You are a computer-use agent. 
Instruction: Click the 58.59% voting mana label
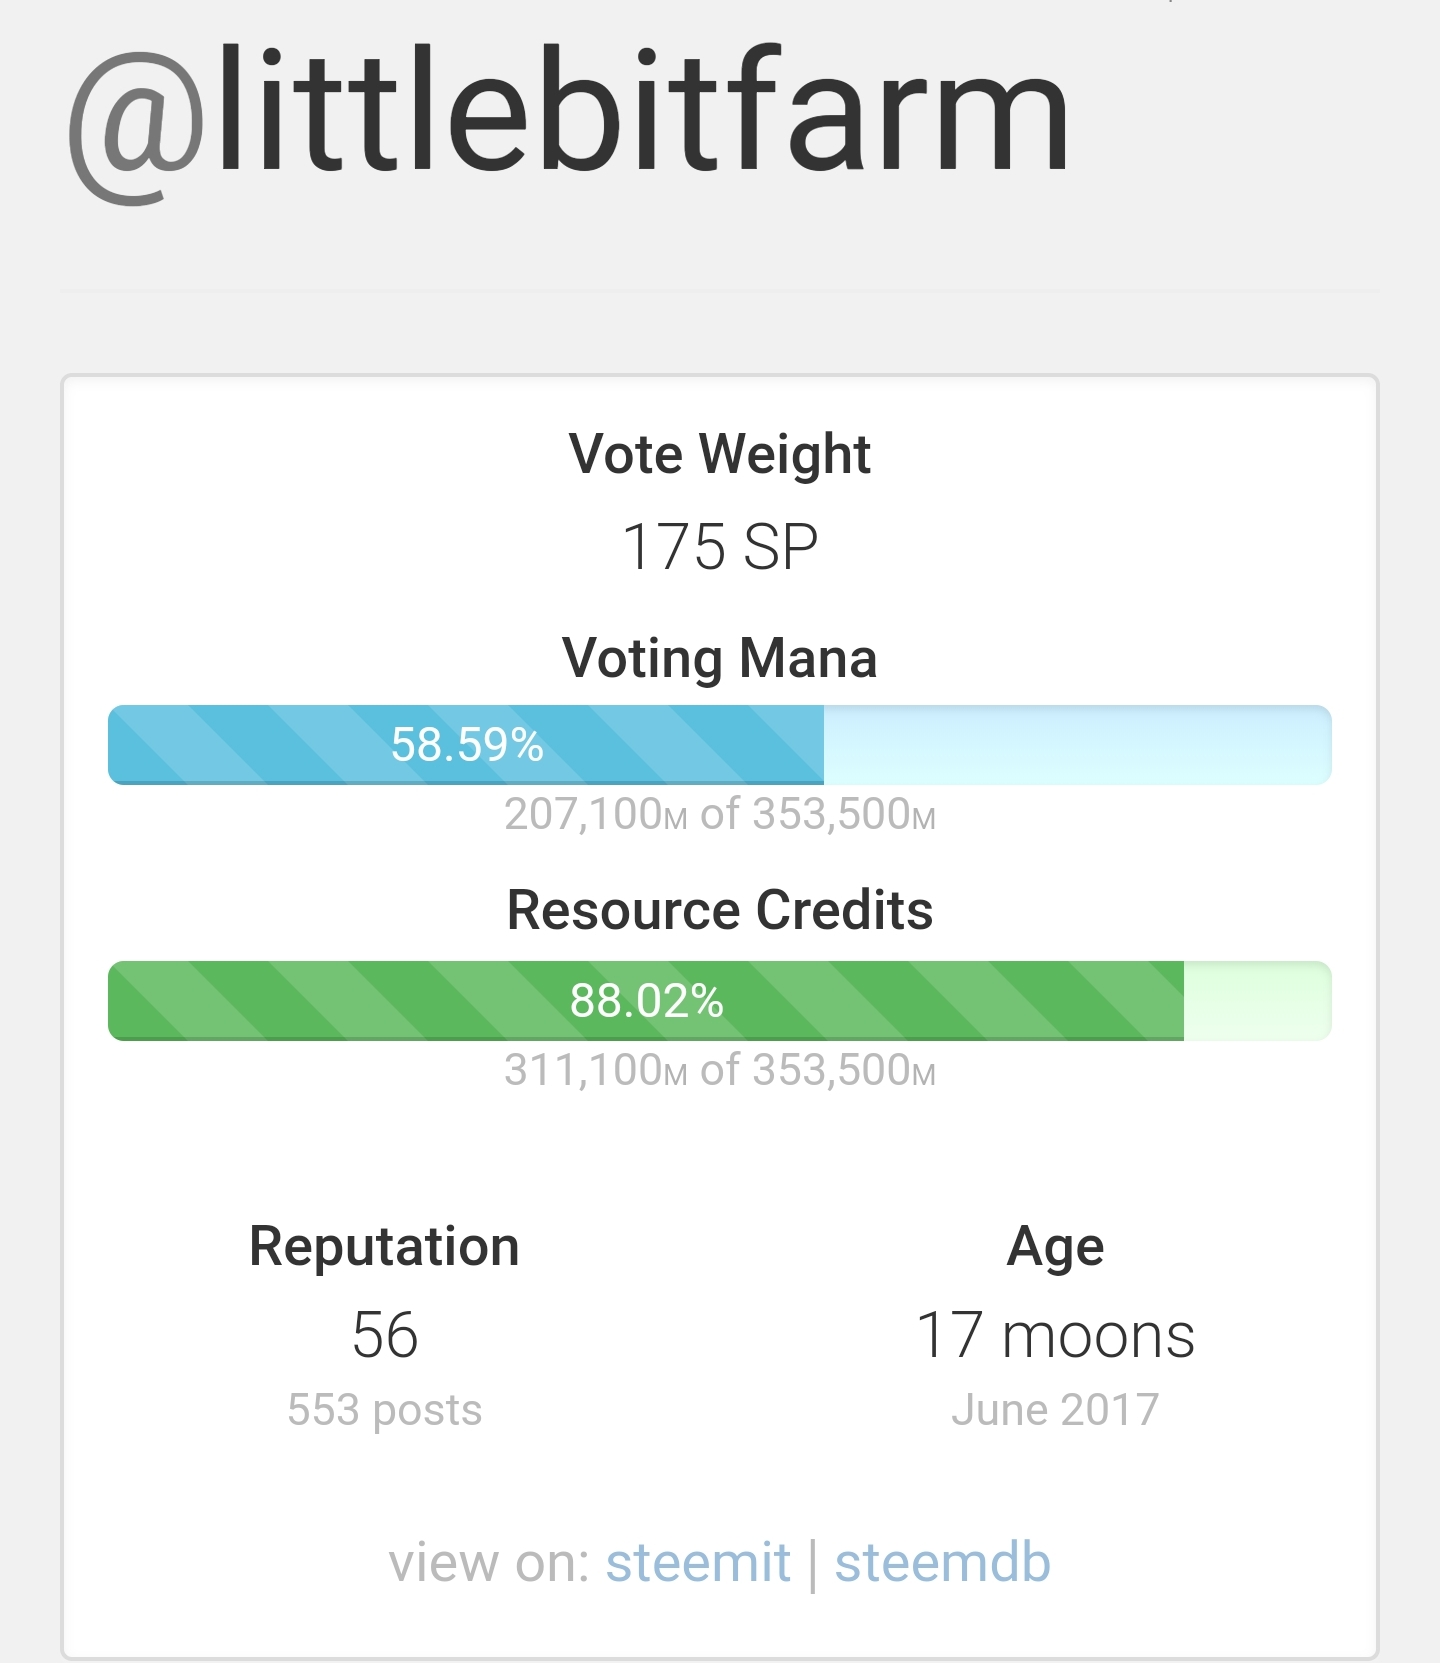(467, 745)
